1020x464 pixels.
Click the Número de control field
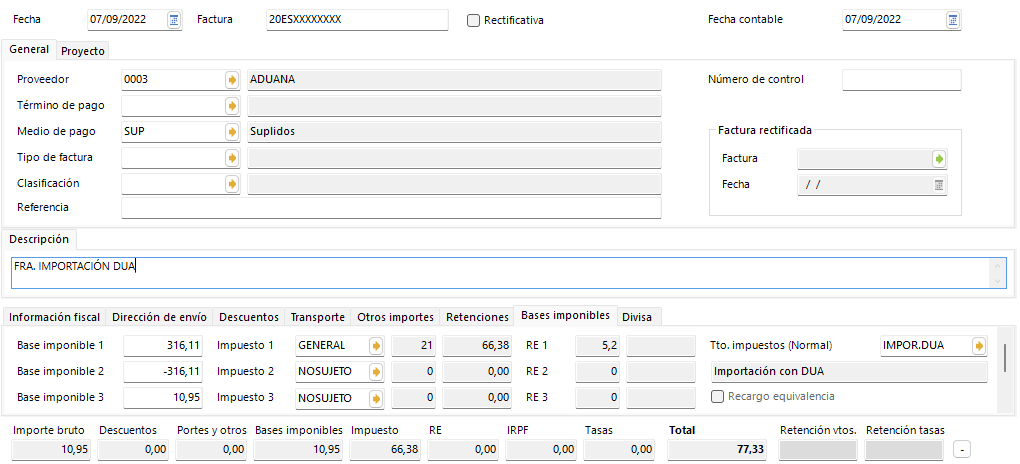(901, 80)
